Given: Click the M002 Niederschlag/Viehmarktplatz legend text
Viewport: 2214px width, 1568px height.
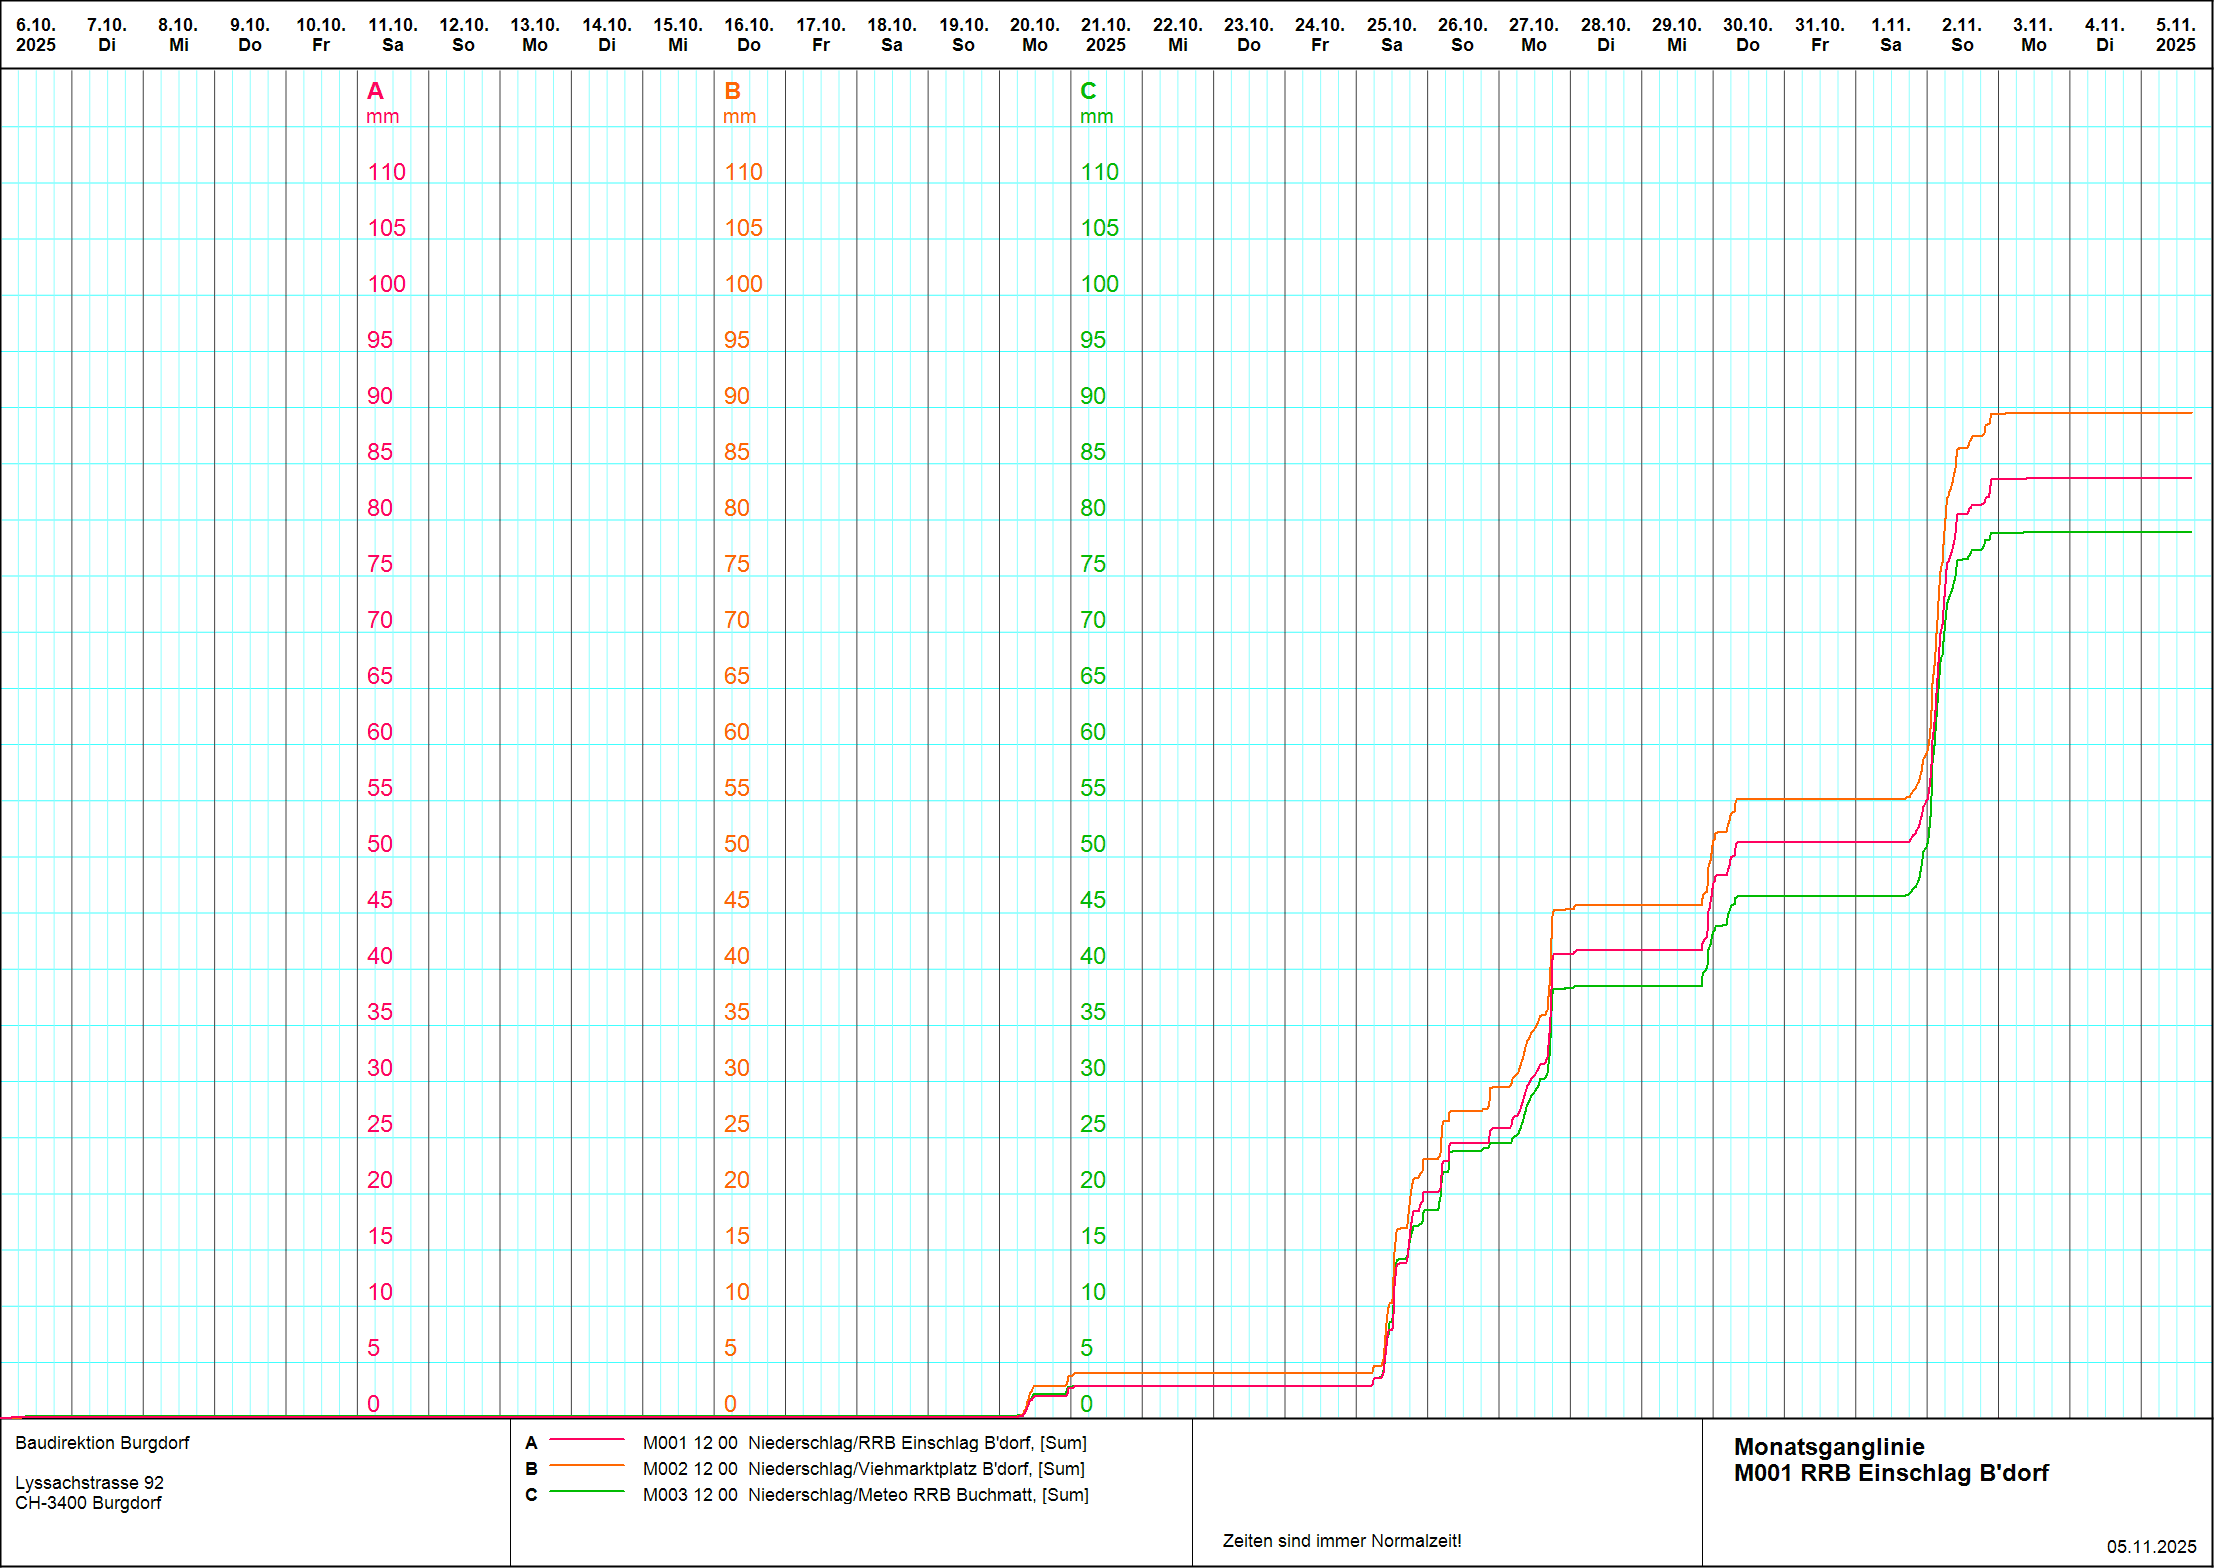Looking at the screenshot, I should 864,1469.
